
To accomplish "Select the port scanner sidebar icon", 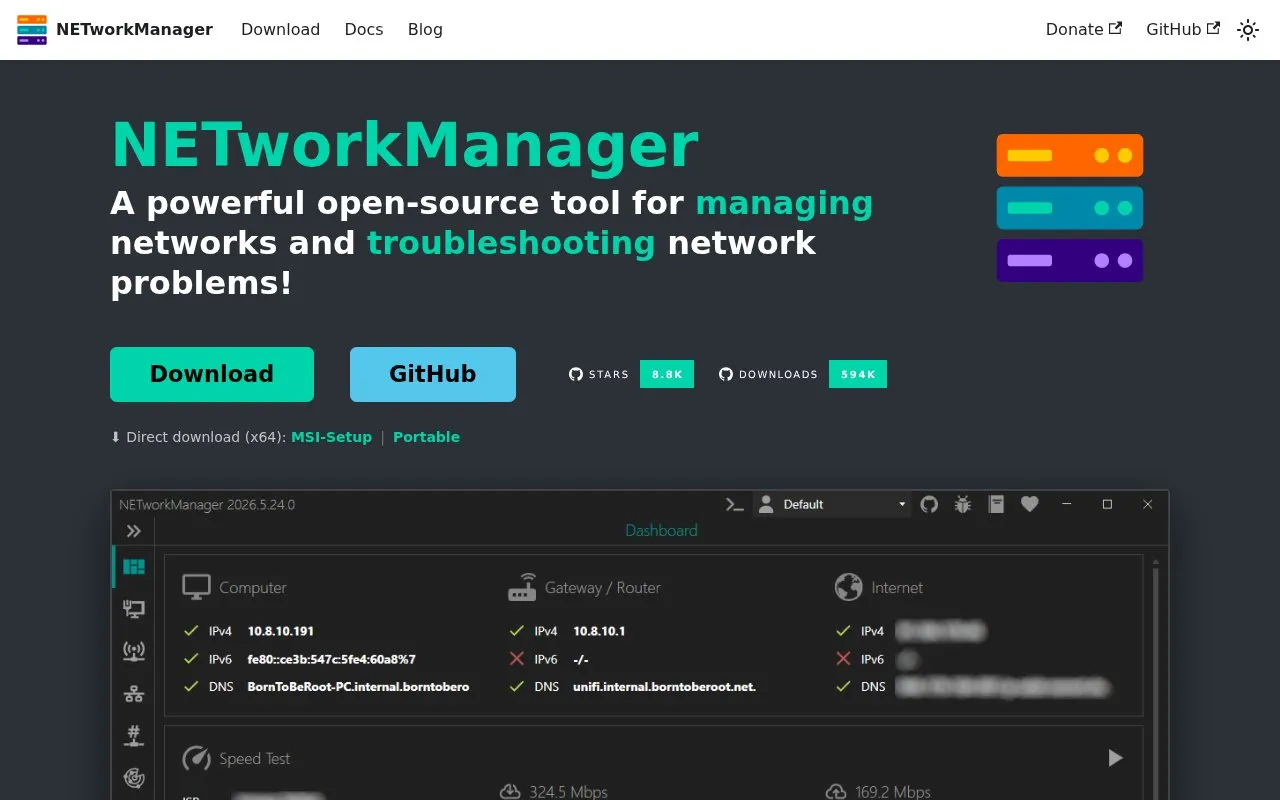I will (x=134, y=735).
